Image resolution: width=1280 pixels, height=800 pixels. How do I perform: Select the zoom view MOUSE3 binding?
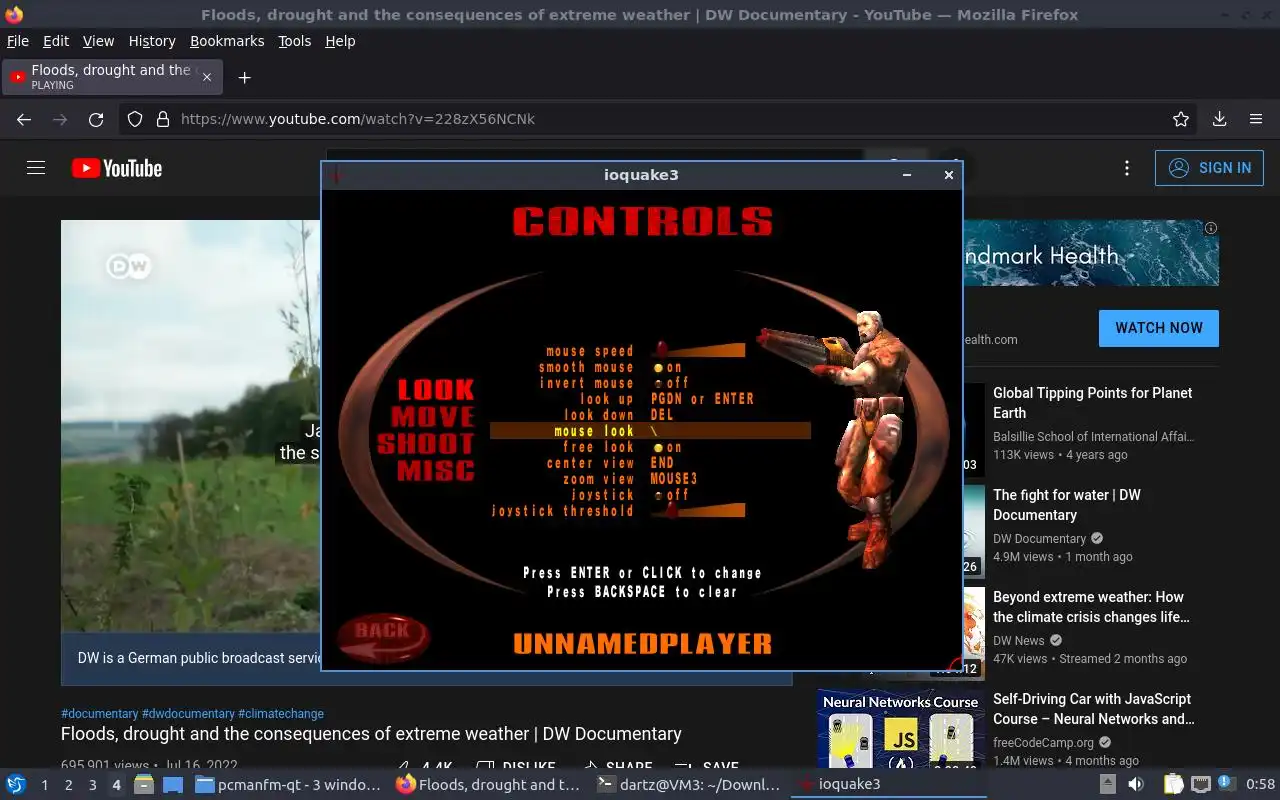630,479
